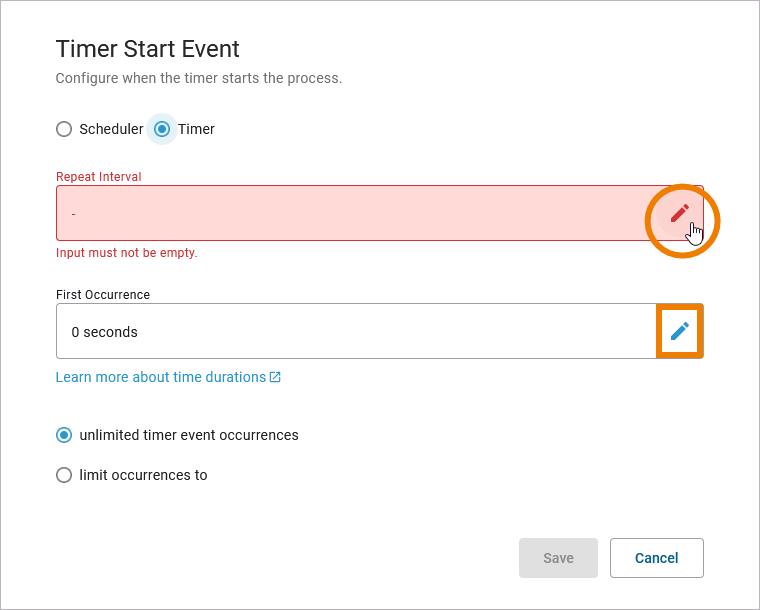Click the First Occurrence field label
The height and width of the screenshot is (610, 760).
click(103, 295)
